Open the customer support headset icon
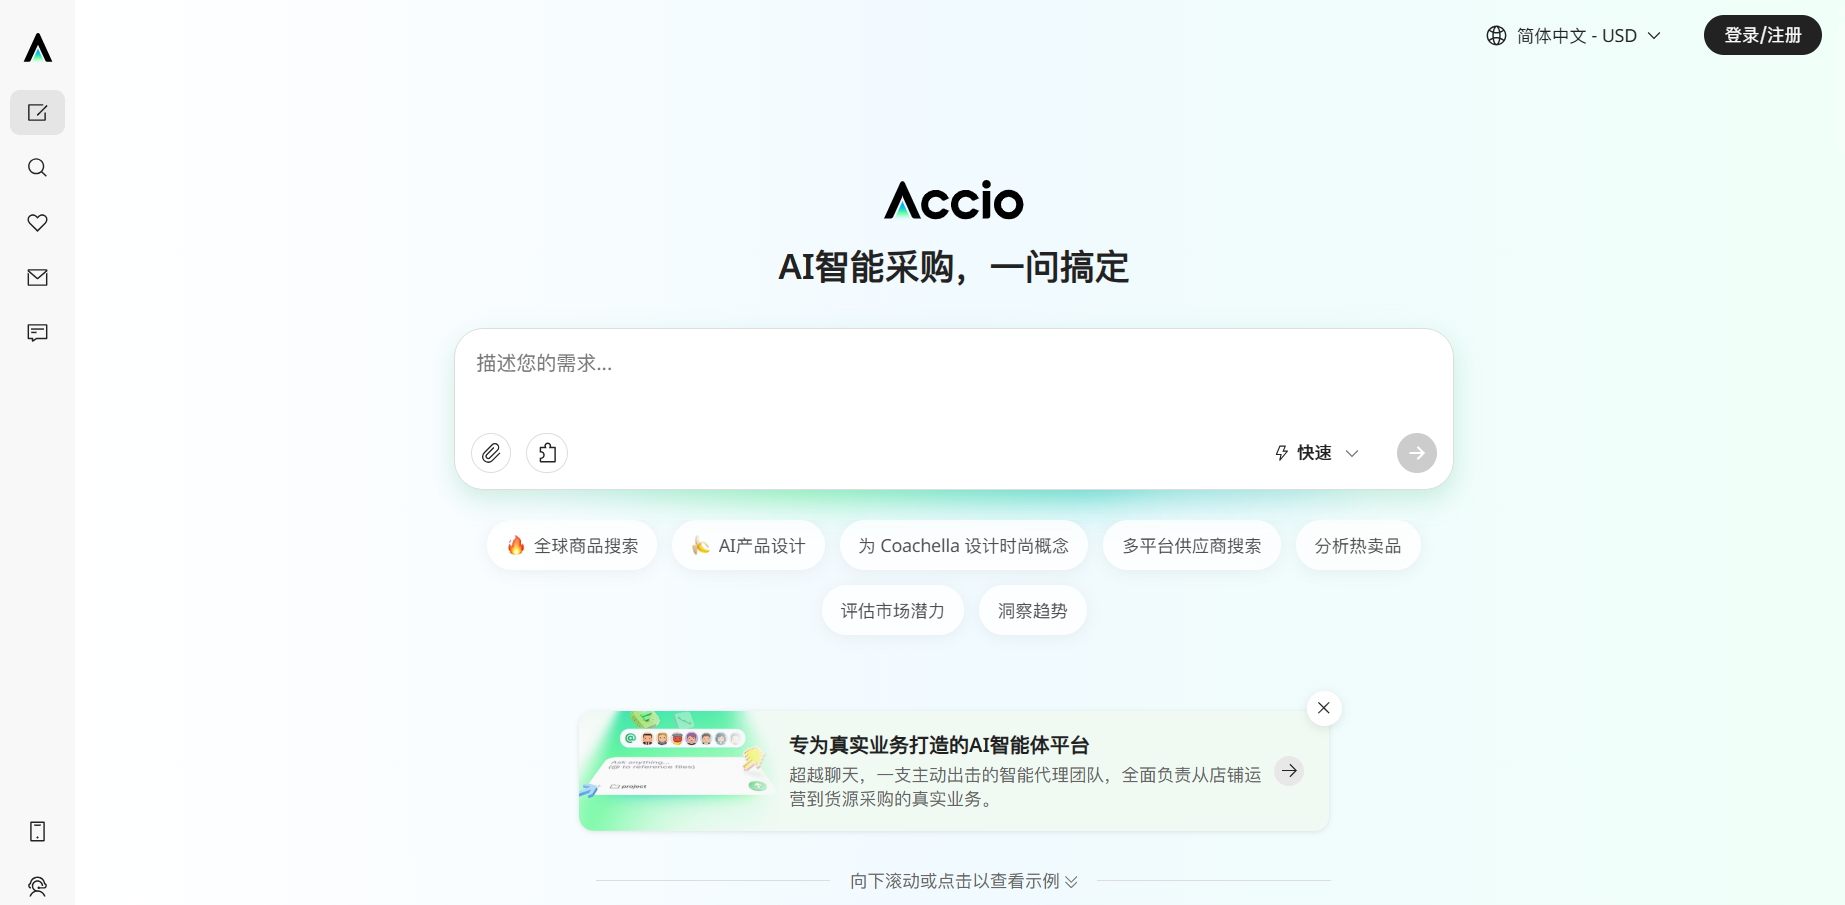This screenshot has width=1845, height=905. pyautogui.click(x=37, y=886)
